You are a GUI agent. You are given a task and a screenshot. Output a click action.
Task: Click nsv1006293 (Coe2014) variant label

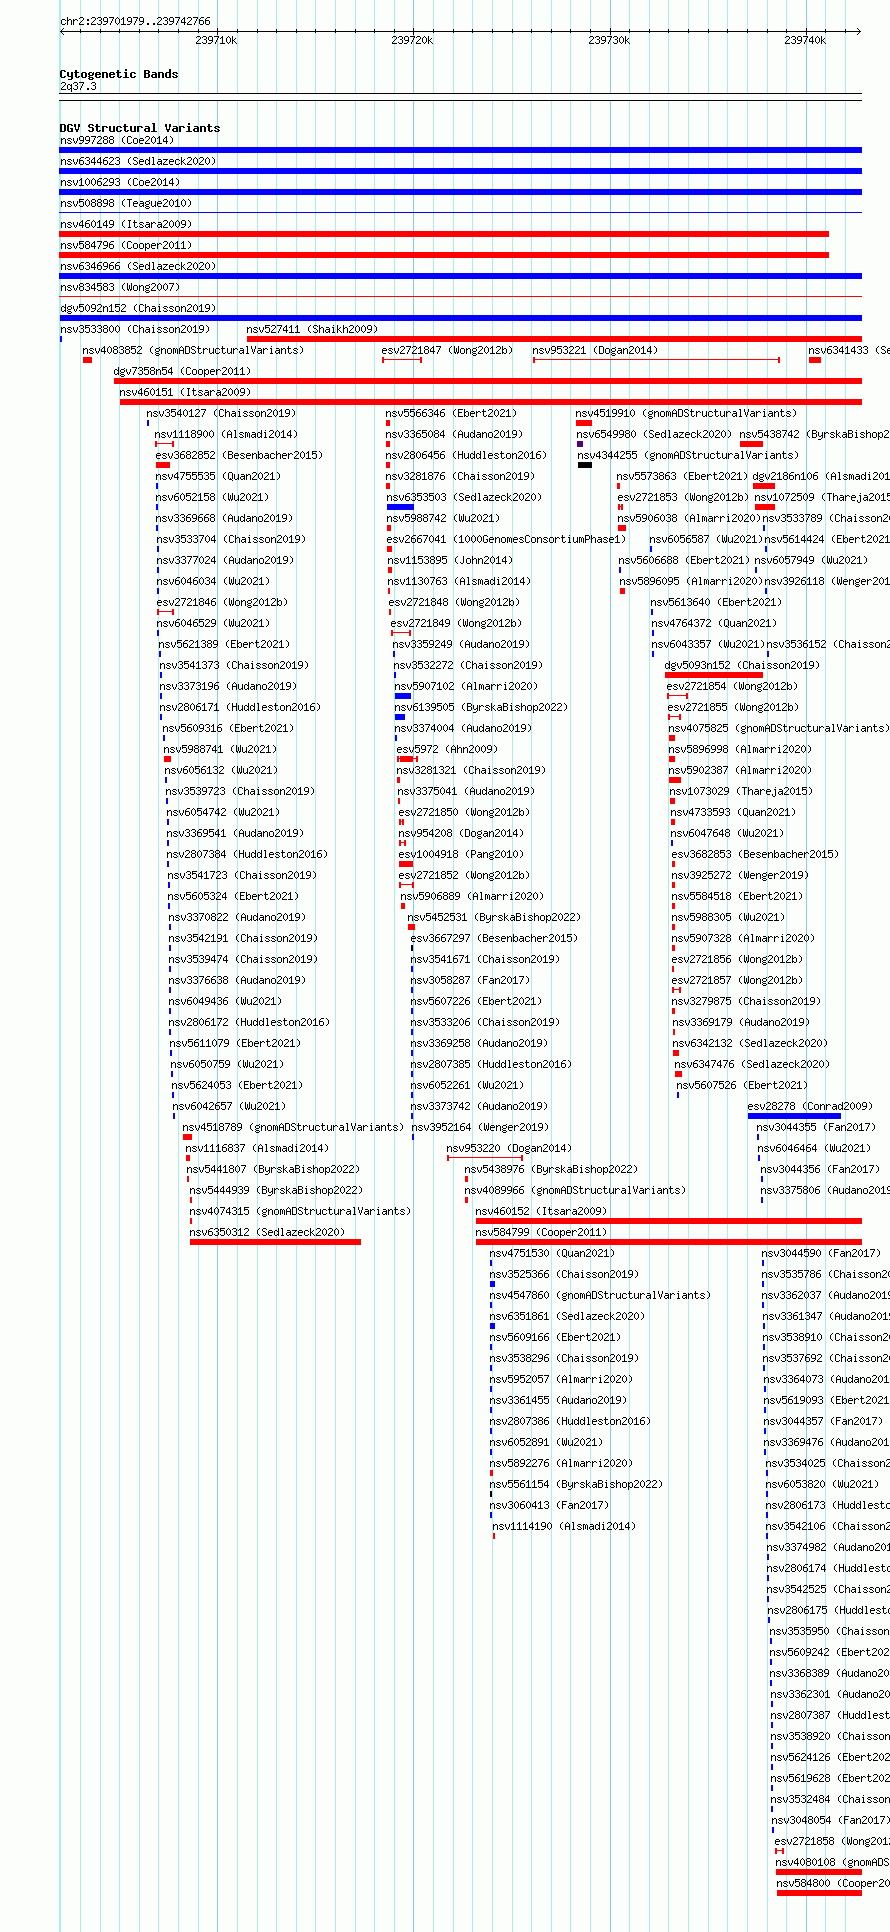point(119,182)
